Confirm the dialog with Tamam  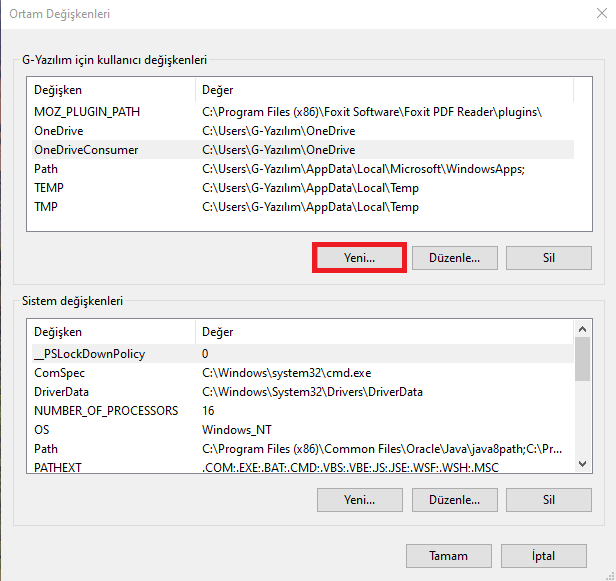[x=448, y=556]
